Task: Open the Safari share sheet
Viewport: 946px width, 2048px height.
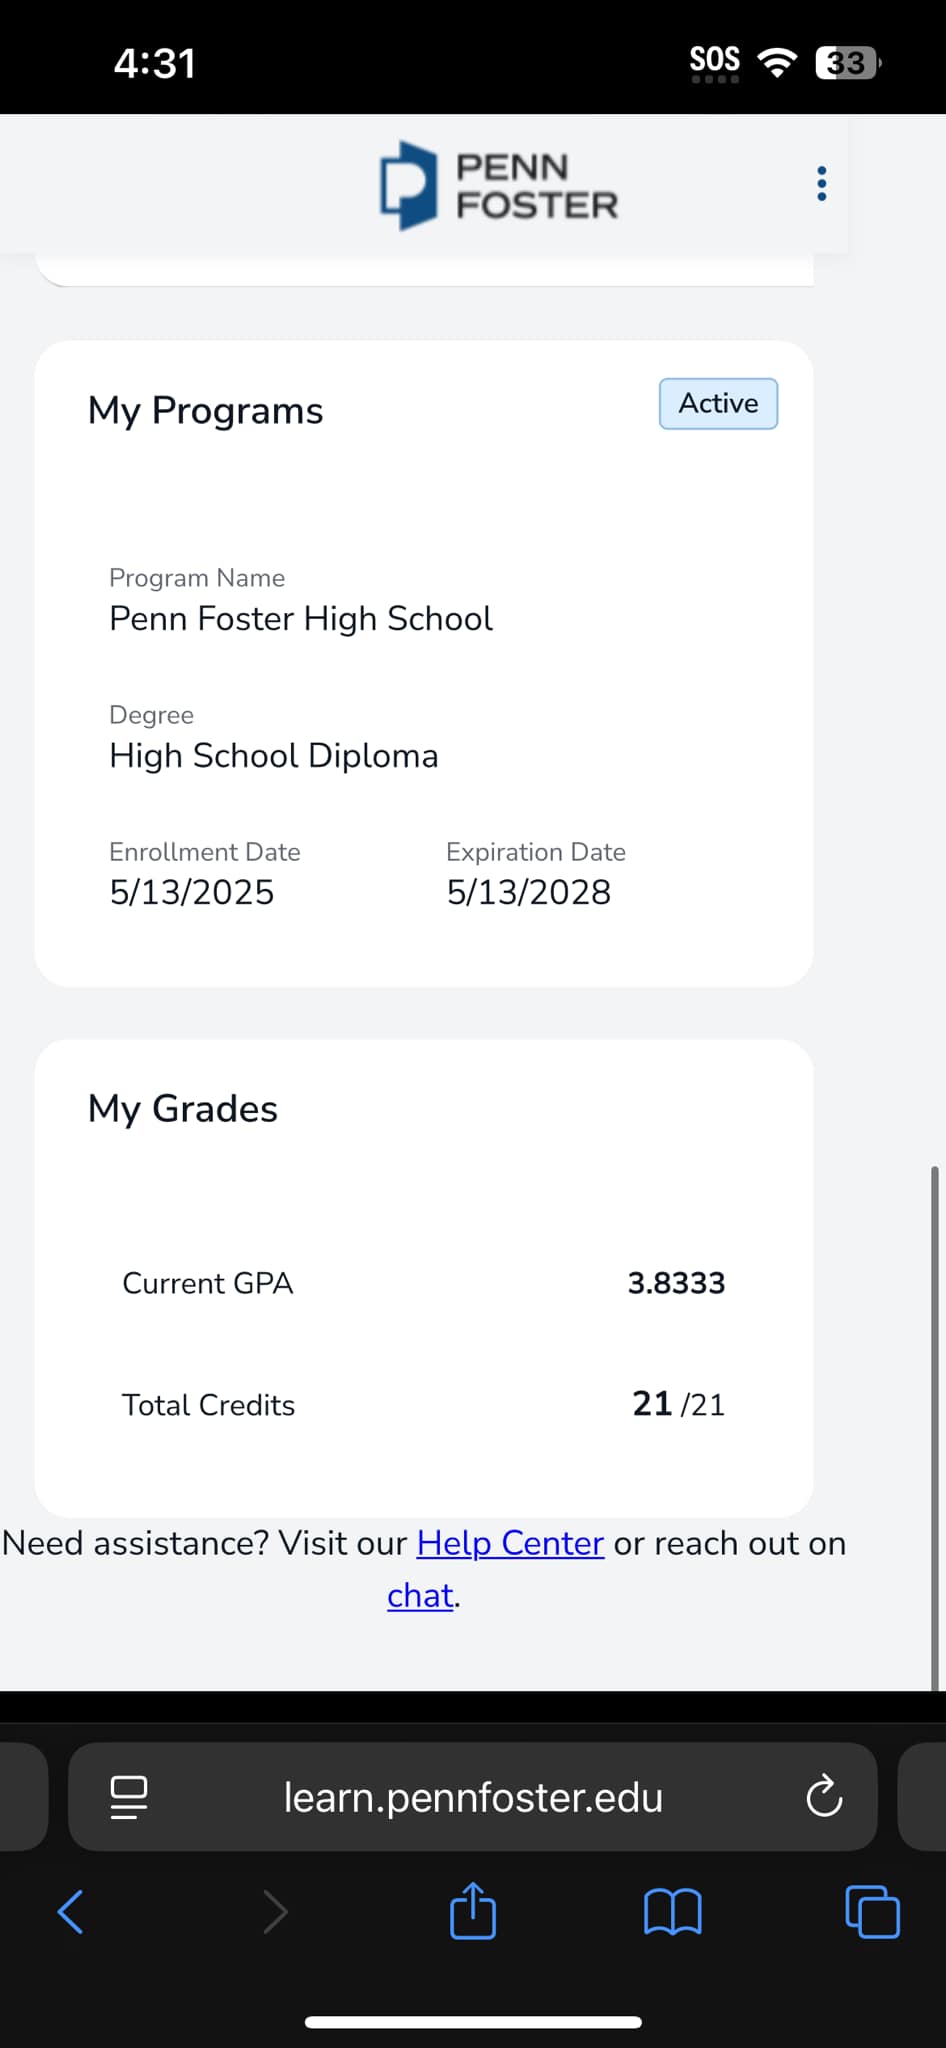Action: coord(473,1910)
